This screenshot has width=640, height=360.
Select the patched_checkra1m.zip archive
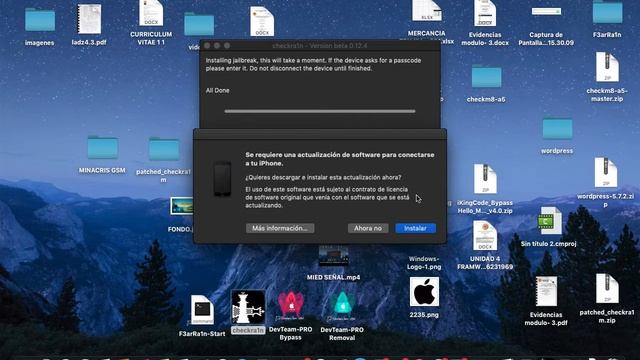607,288
